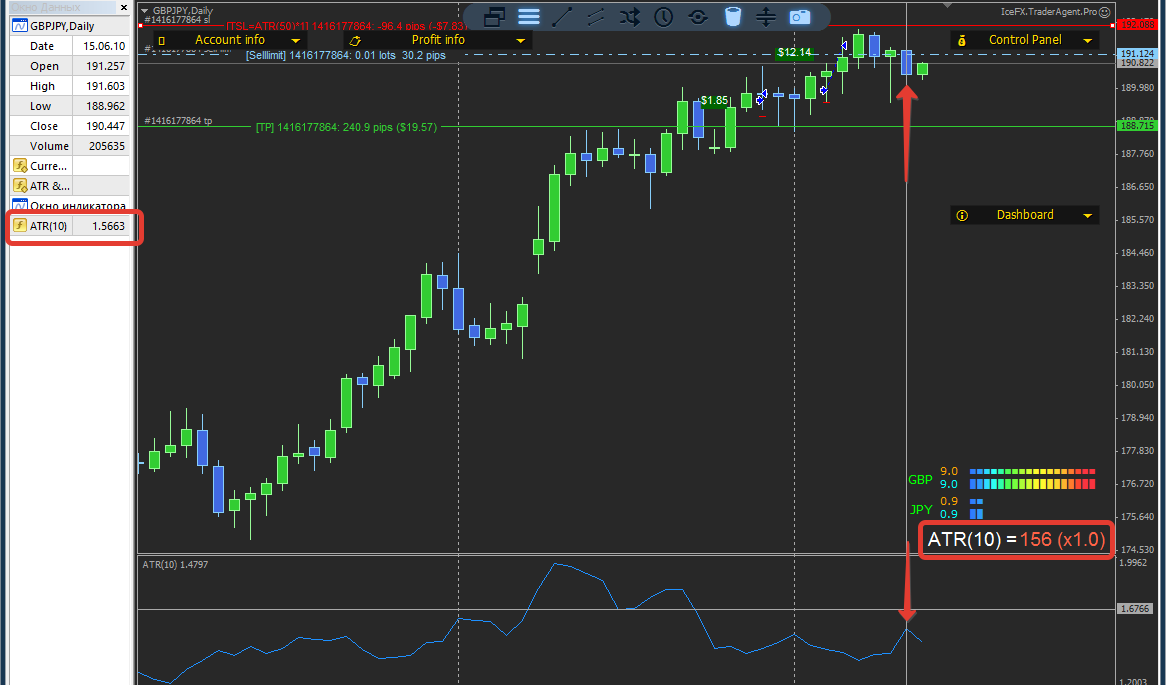Open the Control Panel label

[1025, 40]
